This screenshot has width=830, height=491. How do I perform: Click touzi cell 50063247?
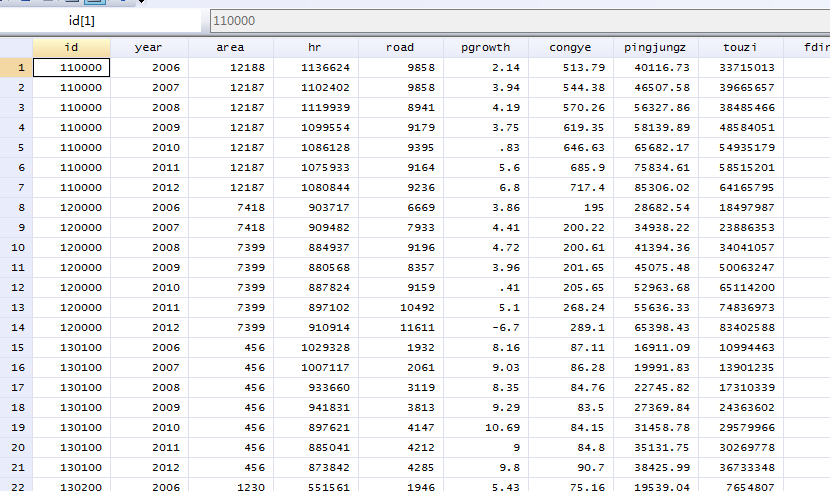pyautogui.click(x=741, y=268)
